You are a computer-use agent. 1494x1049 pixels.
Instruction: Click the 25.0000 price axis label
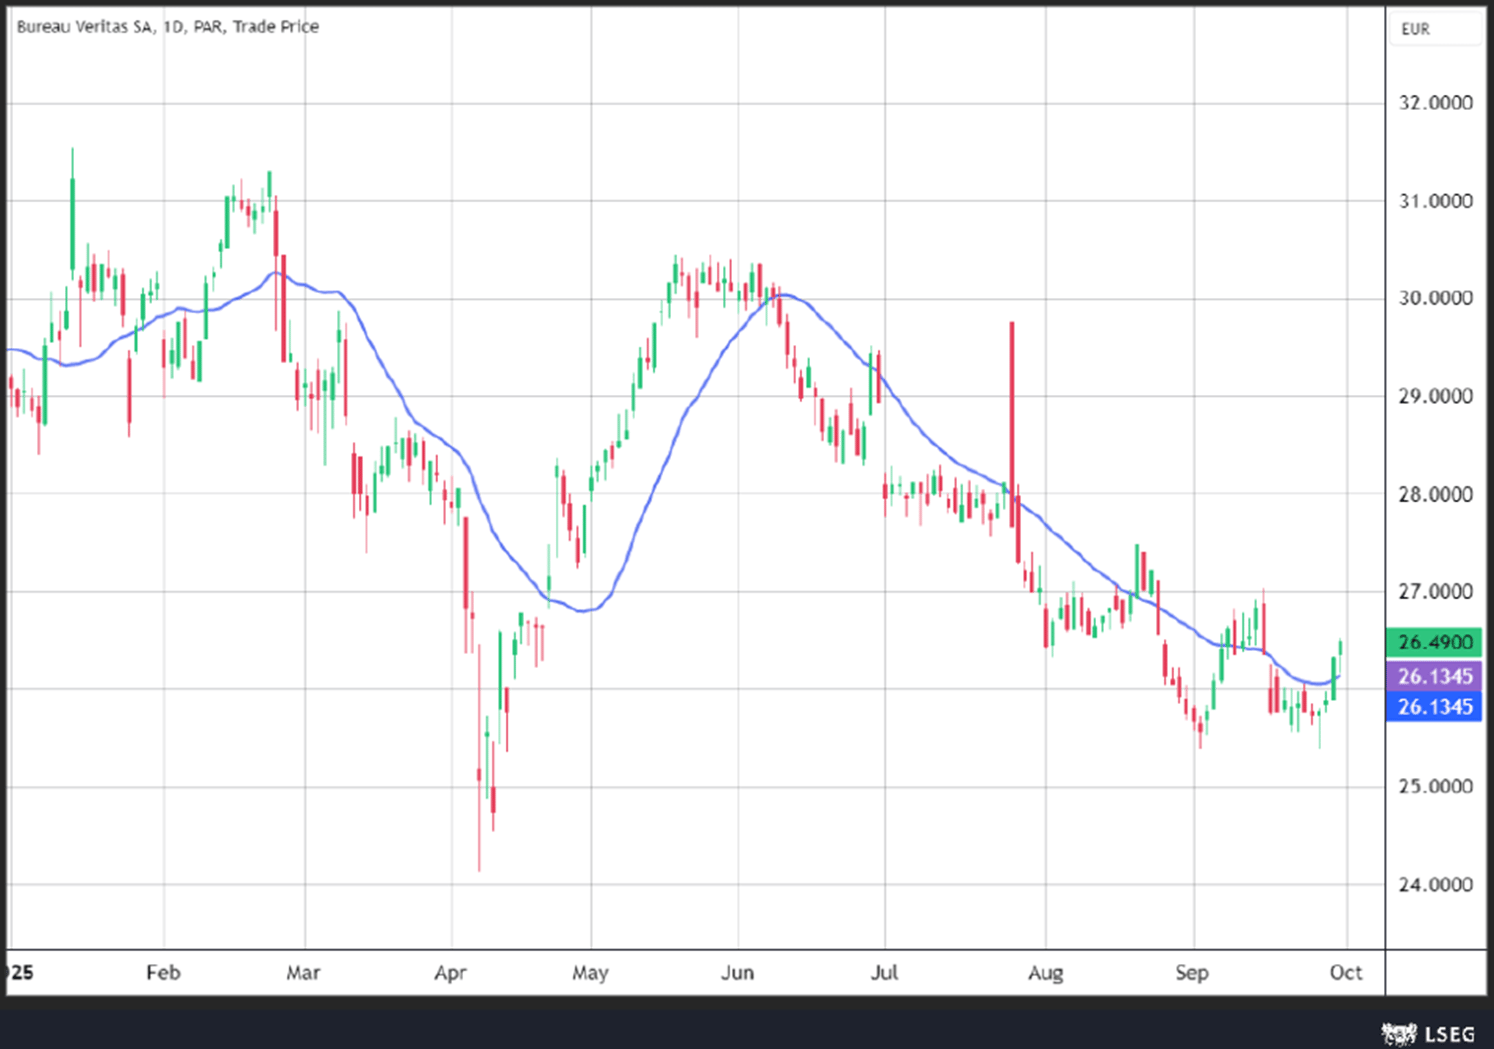click(x=1435, y=786)
